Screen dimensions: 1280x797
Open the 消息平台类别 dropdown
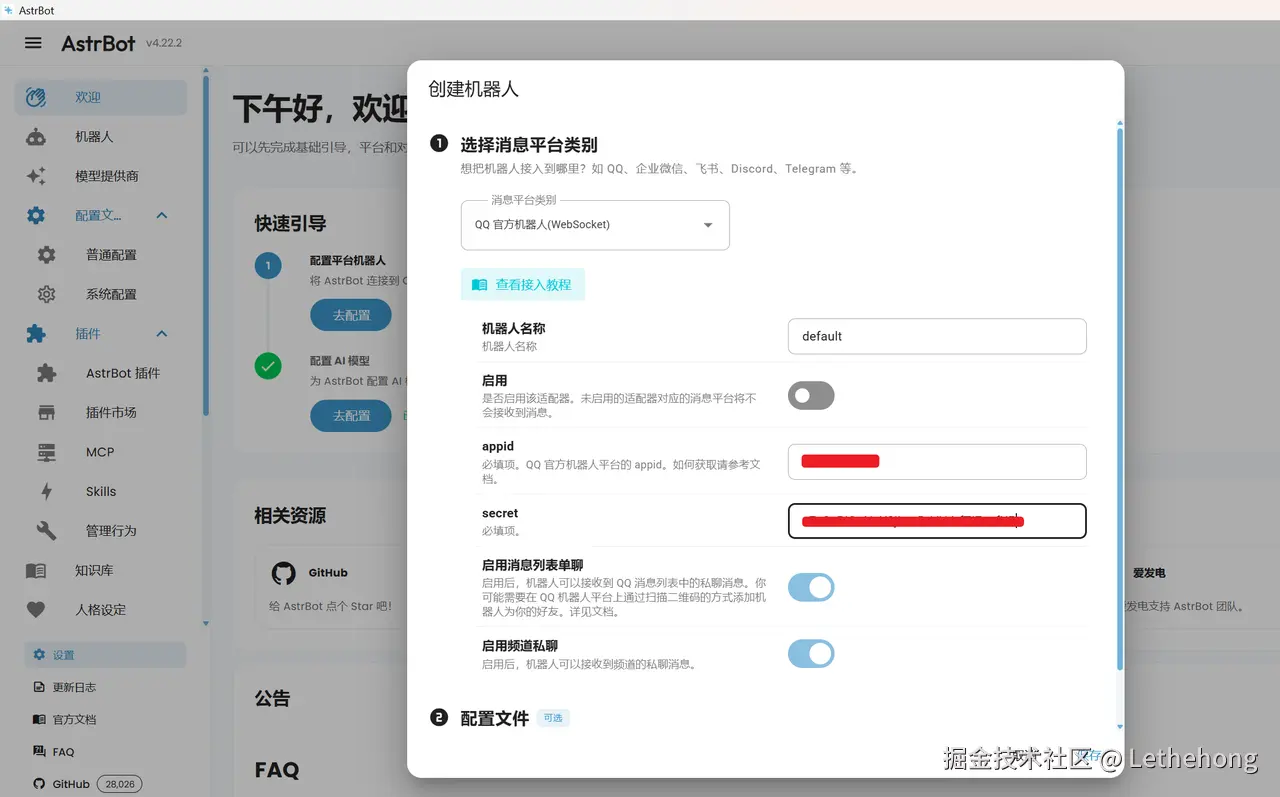(x=595, y=225)
